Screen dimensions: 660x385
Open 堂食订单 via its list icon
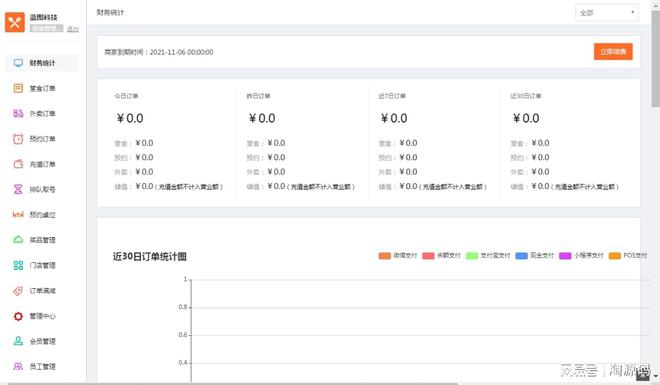pos(18,88)
